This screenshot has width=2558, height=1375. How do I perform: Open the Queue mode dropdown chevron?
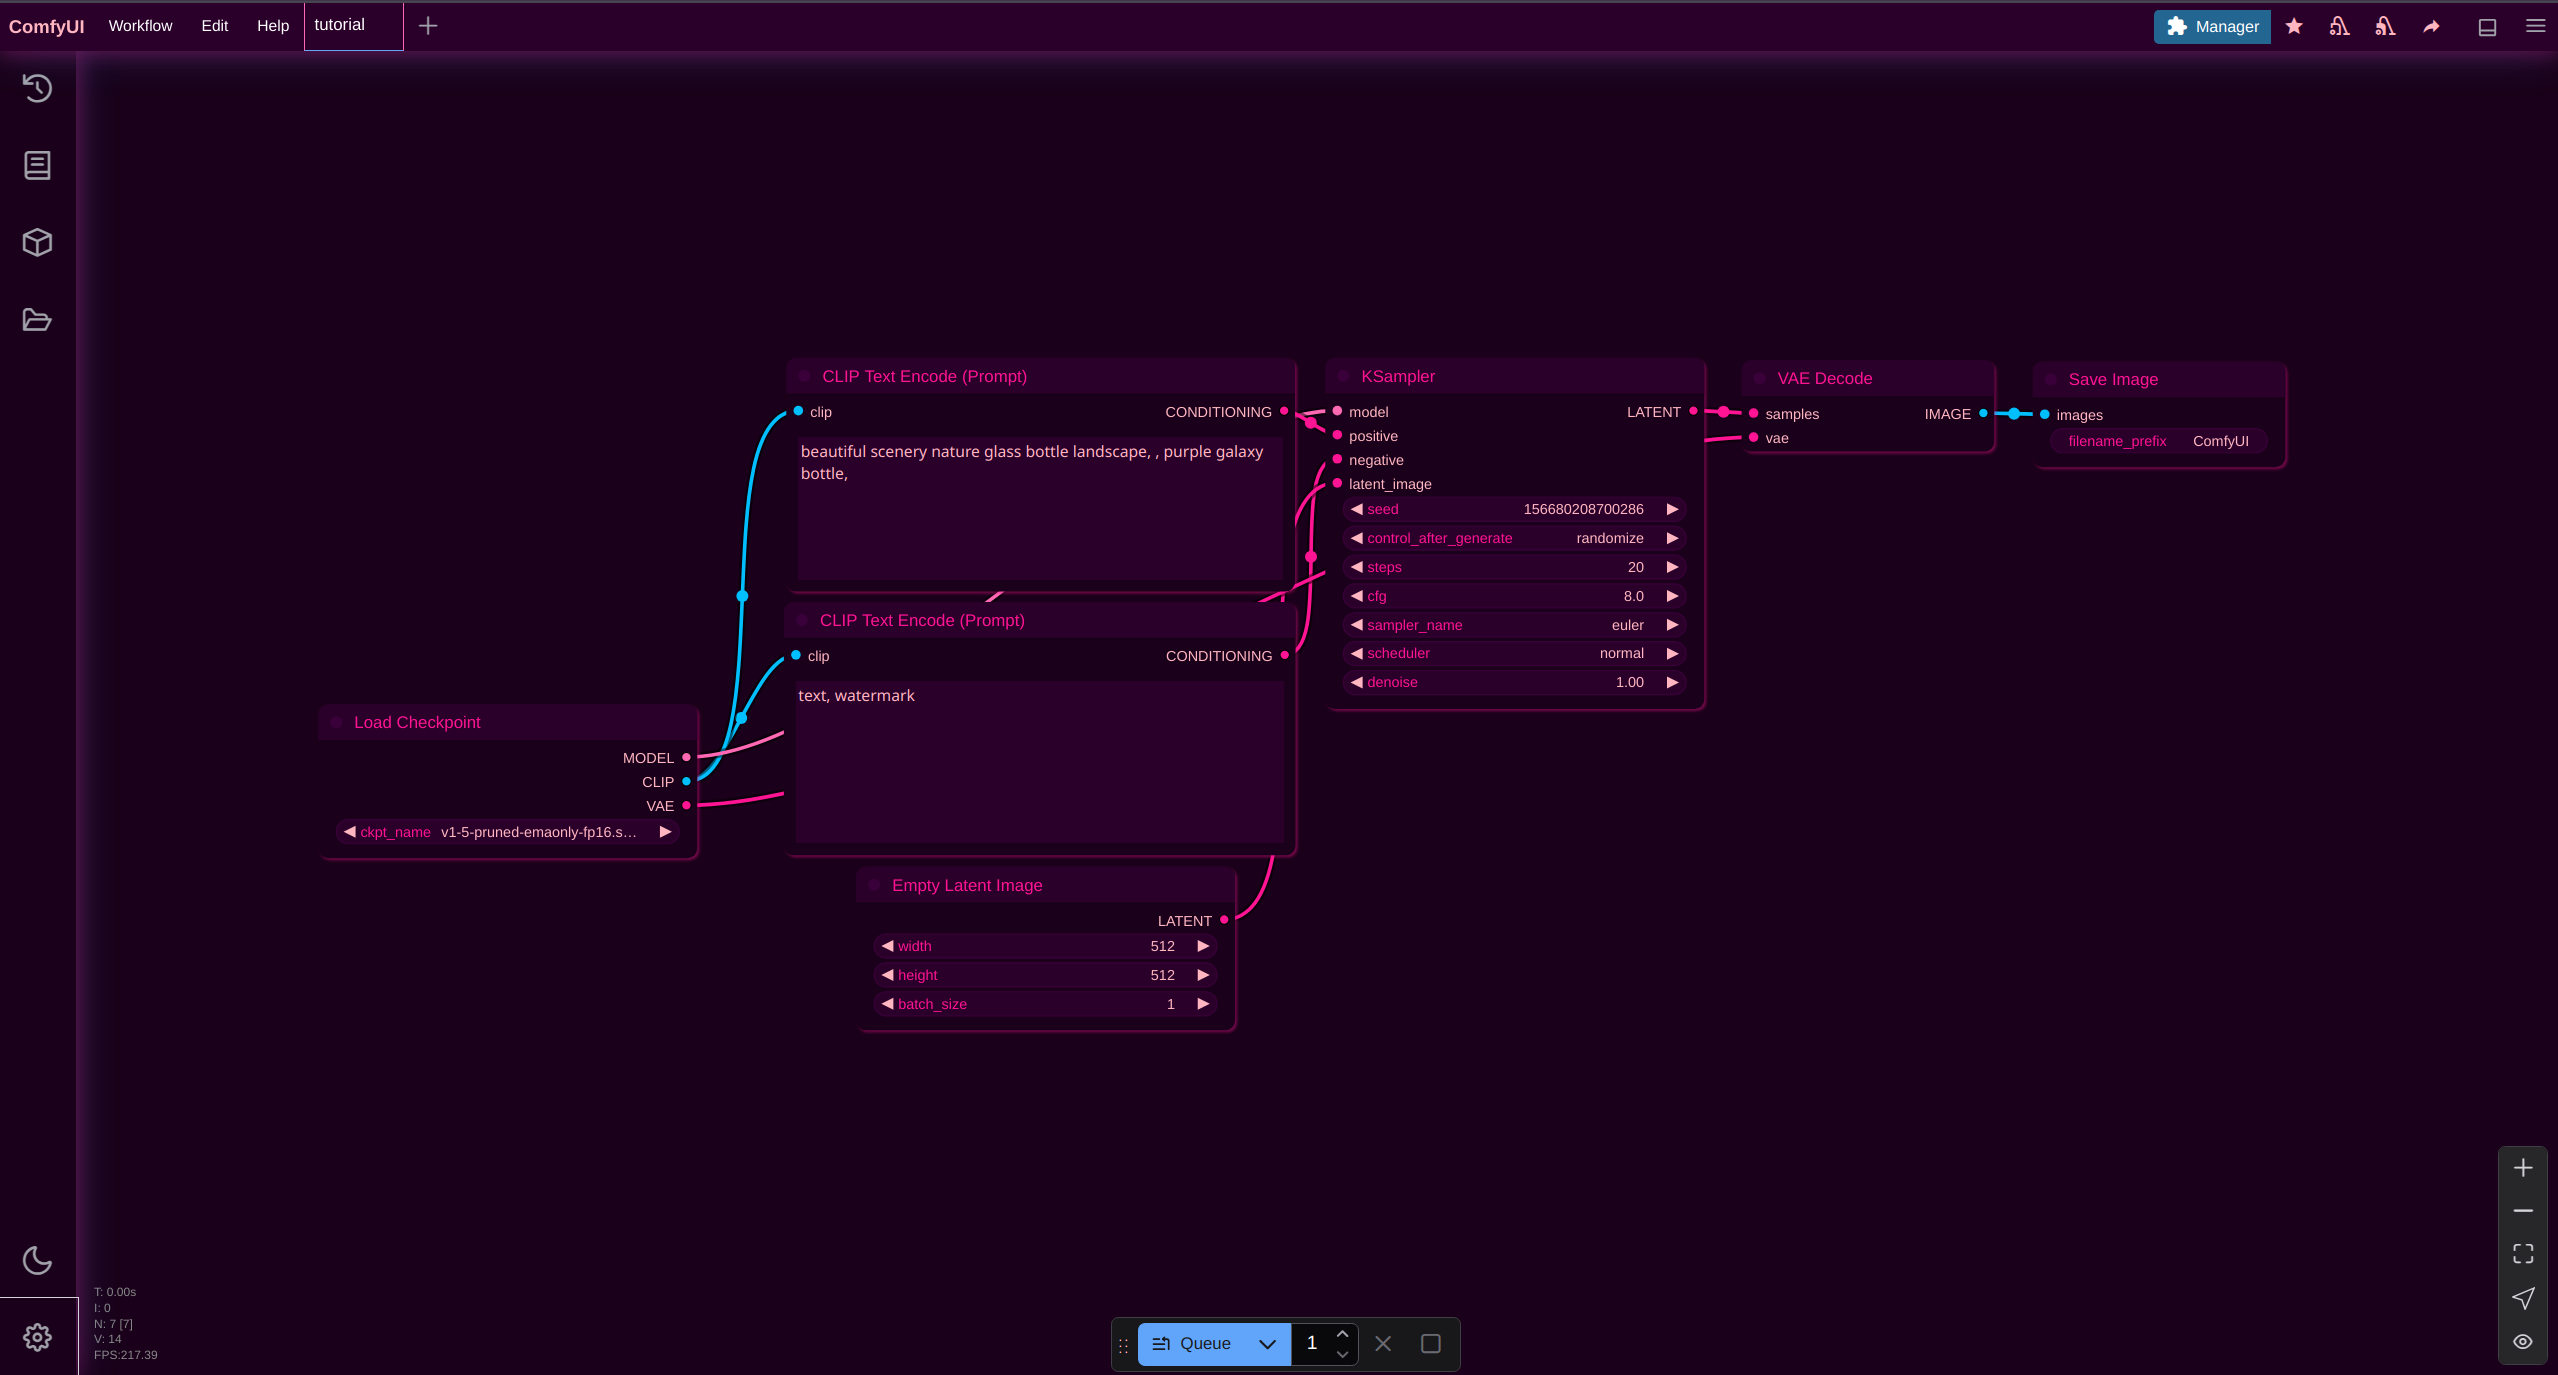tap(1265, 1344)
